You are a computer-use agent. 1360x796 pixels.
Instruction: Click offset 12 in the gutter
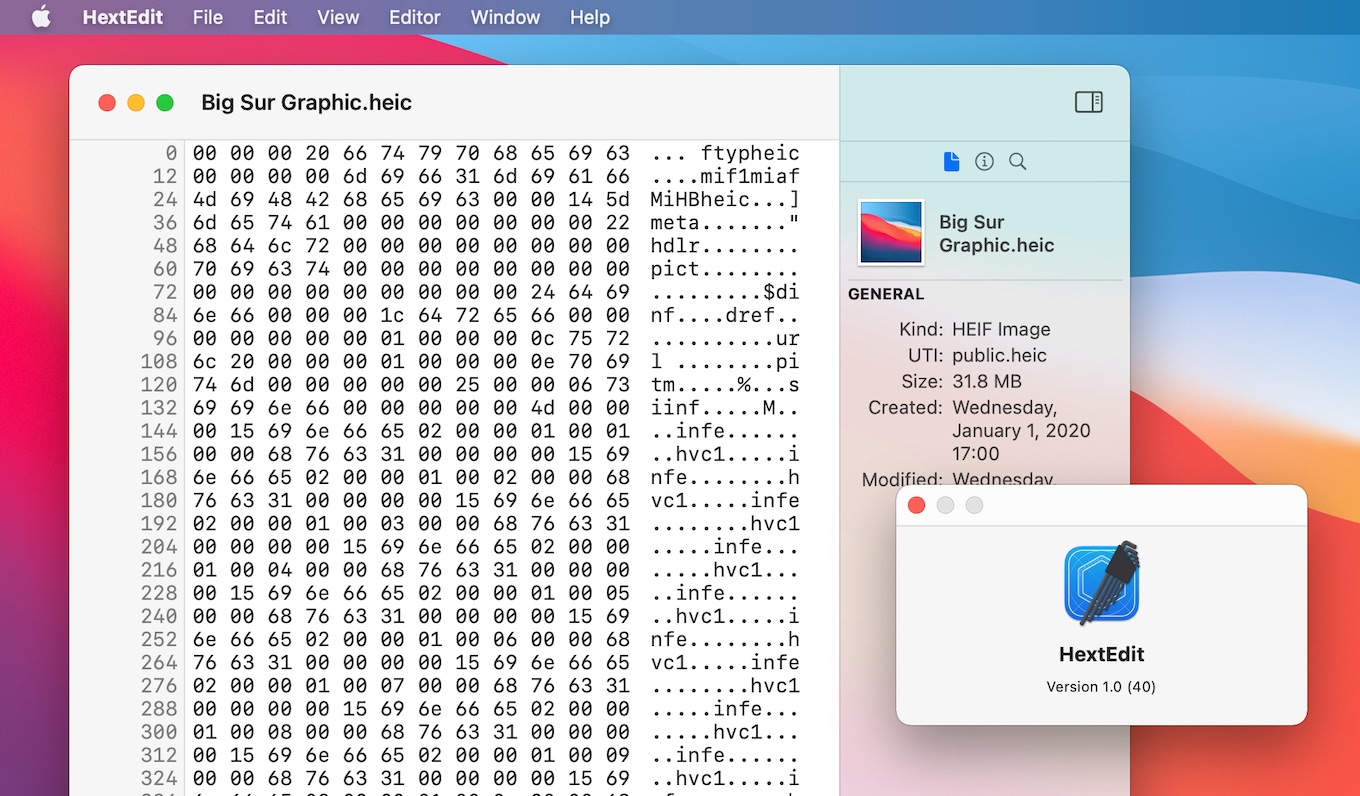point(166,176)
